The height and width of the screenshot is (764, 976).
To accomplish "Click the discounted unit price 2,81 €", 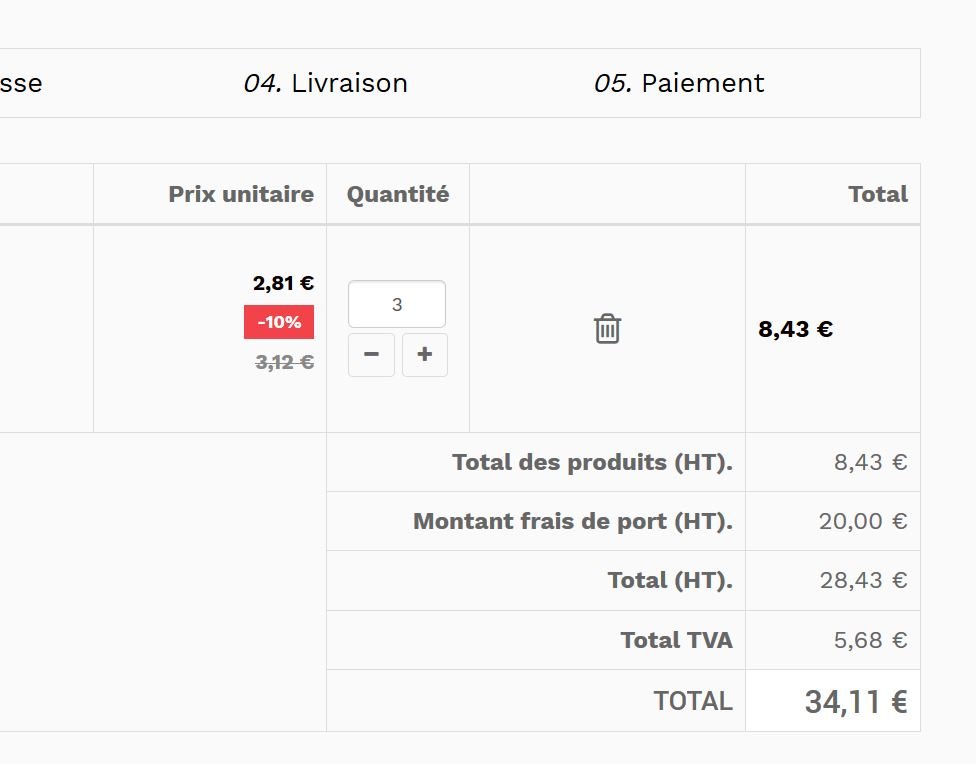I will 283,283.
